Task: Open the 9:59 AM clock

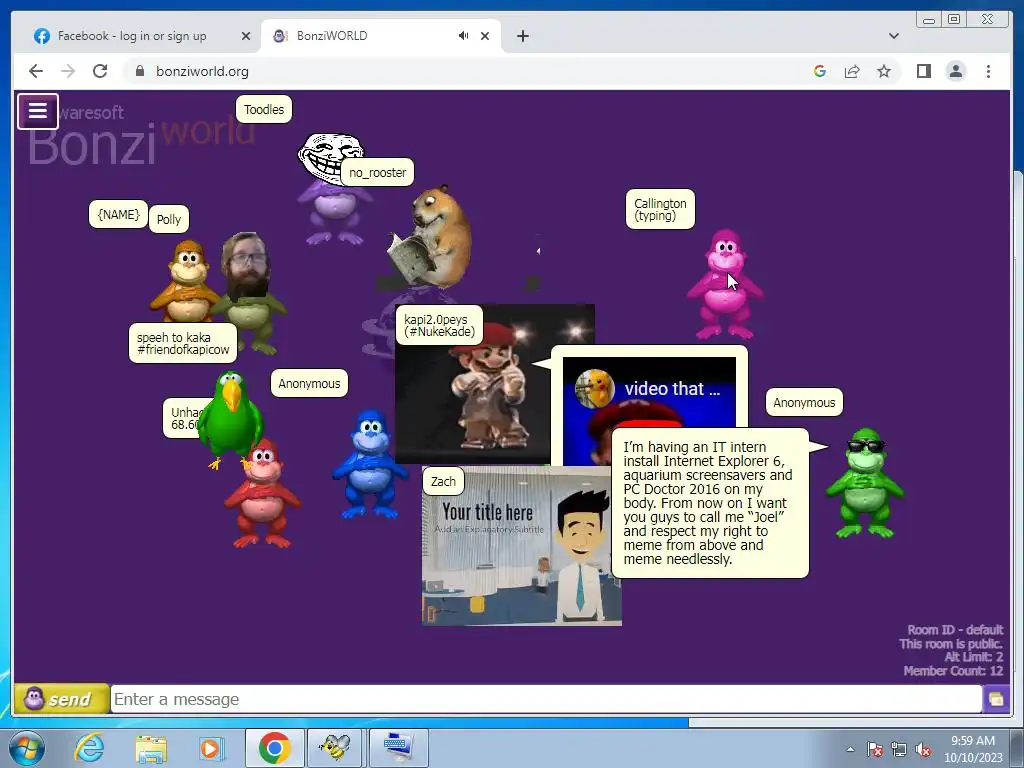Action: point(973,749)
